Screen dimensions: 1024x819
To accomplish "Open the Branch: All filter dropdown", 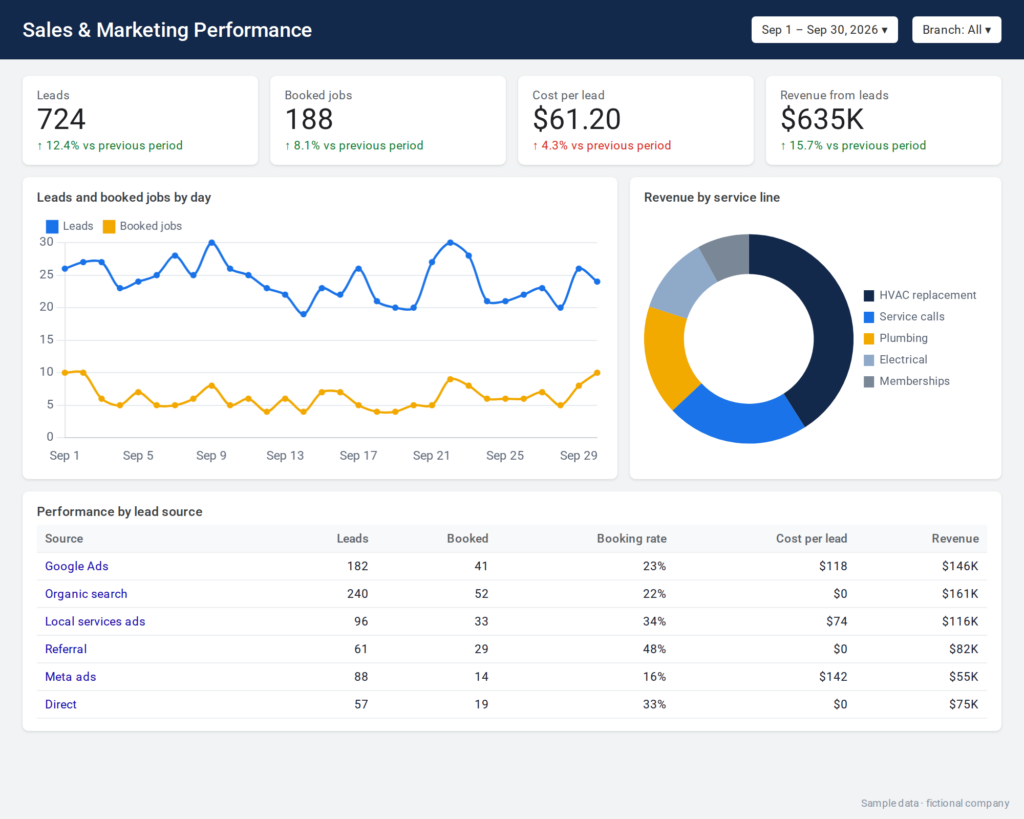I will tap(956, 30).
